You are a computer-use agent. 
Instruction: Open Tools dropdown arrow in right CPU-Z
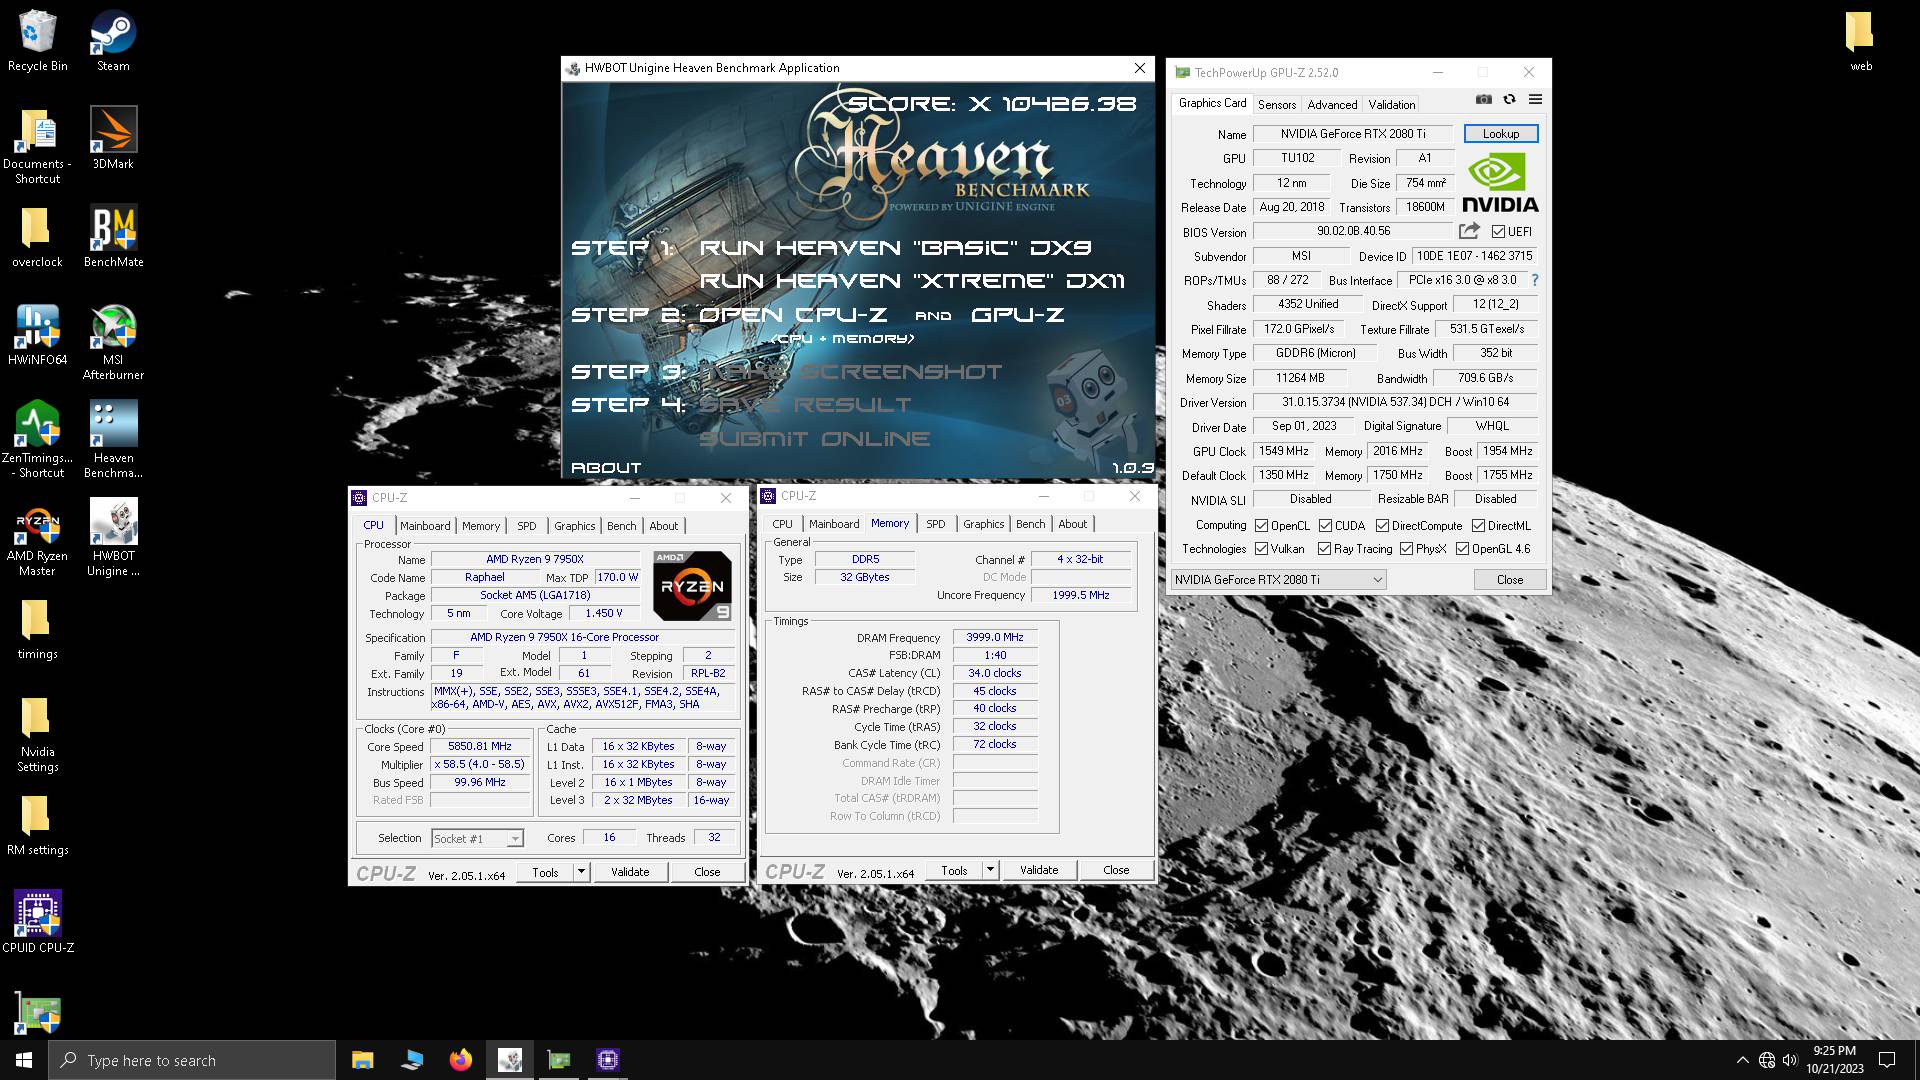[990, 870]
